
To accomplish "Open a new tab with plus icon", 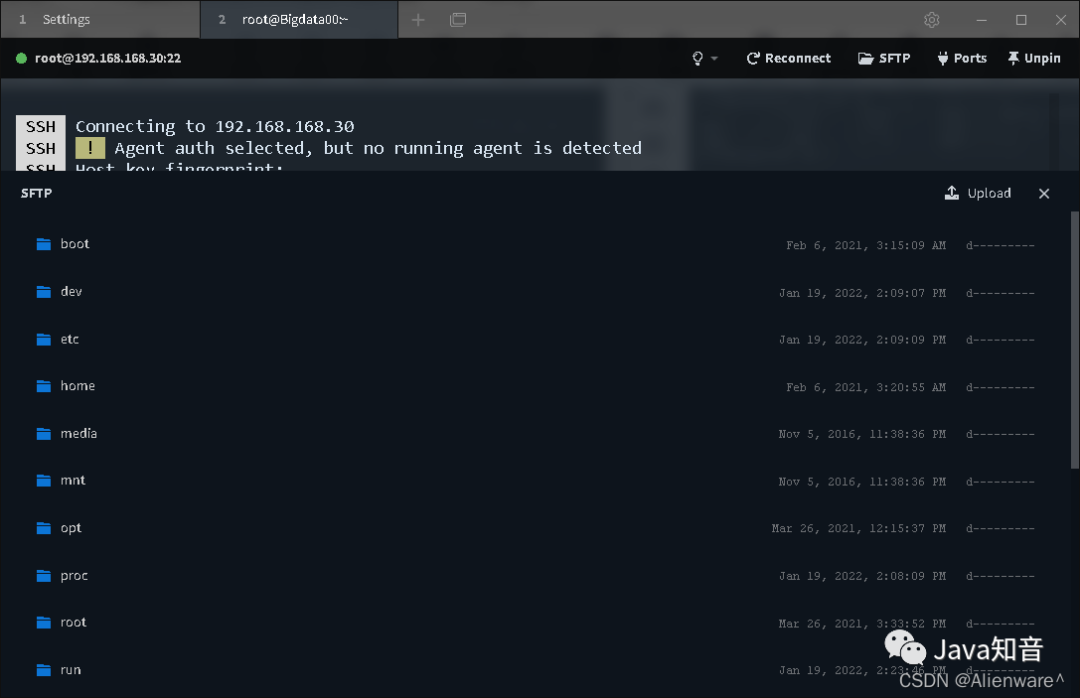I will pyautogui.click(x=418, y=20).
